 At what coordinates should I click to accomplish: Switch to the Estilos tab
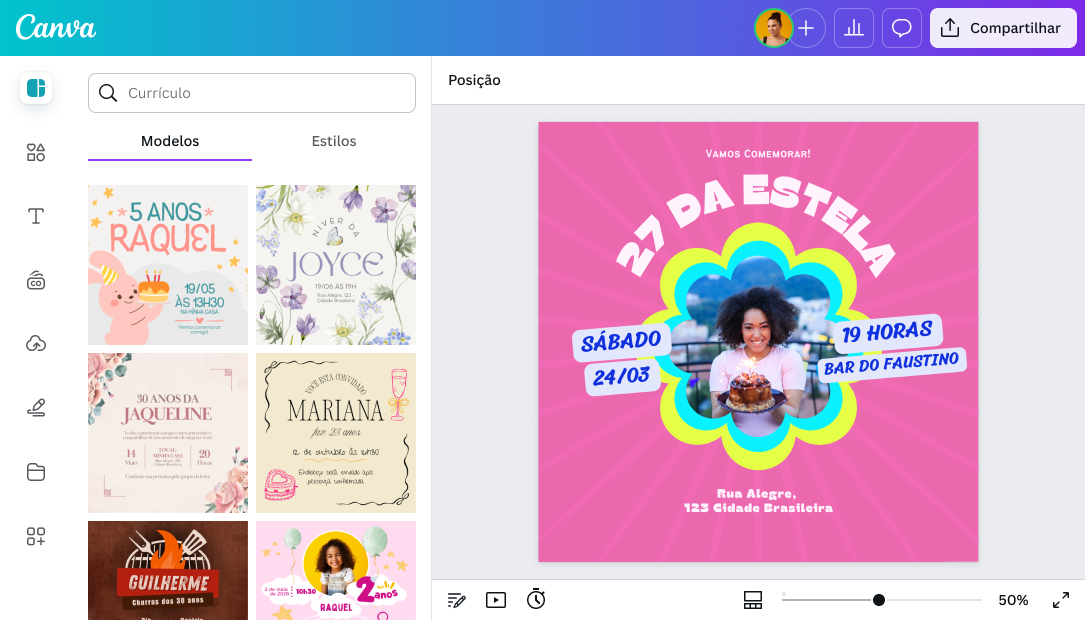[334, 141]
